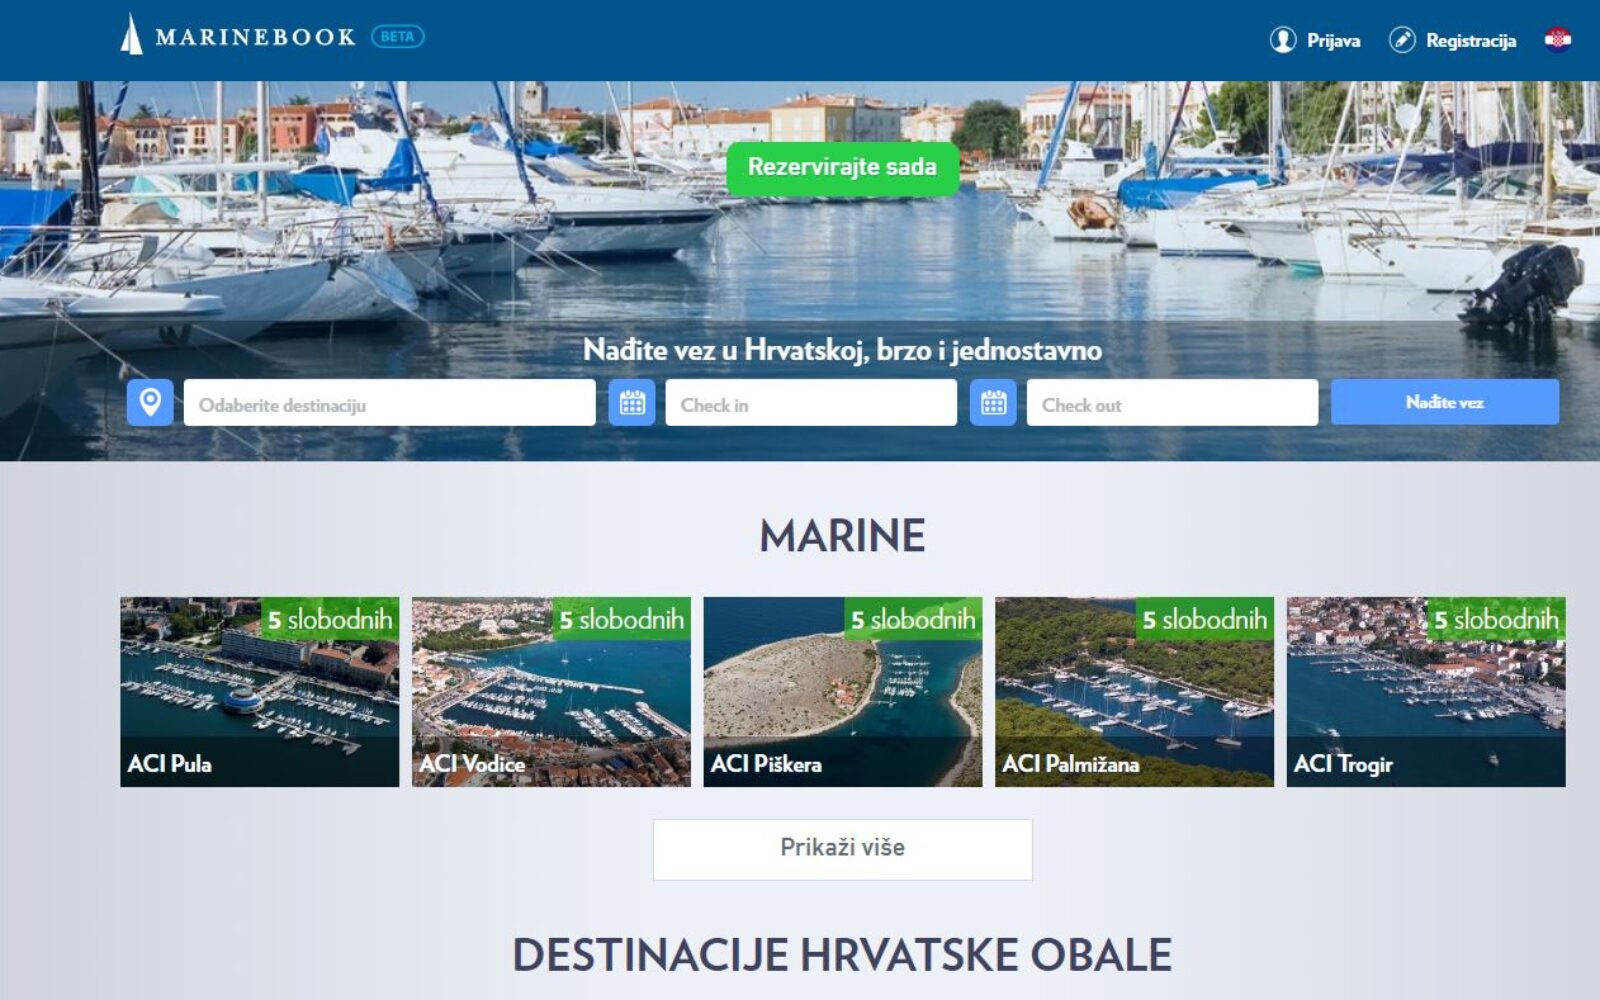Click the Check in calendar icon
This screenshot has width=1600, height=1000.
coord(632,403)
